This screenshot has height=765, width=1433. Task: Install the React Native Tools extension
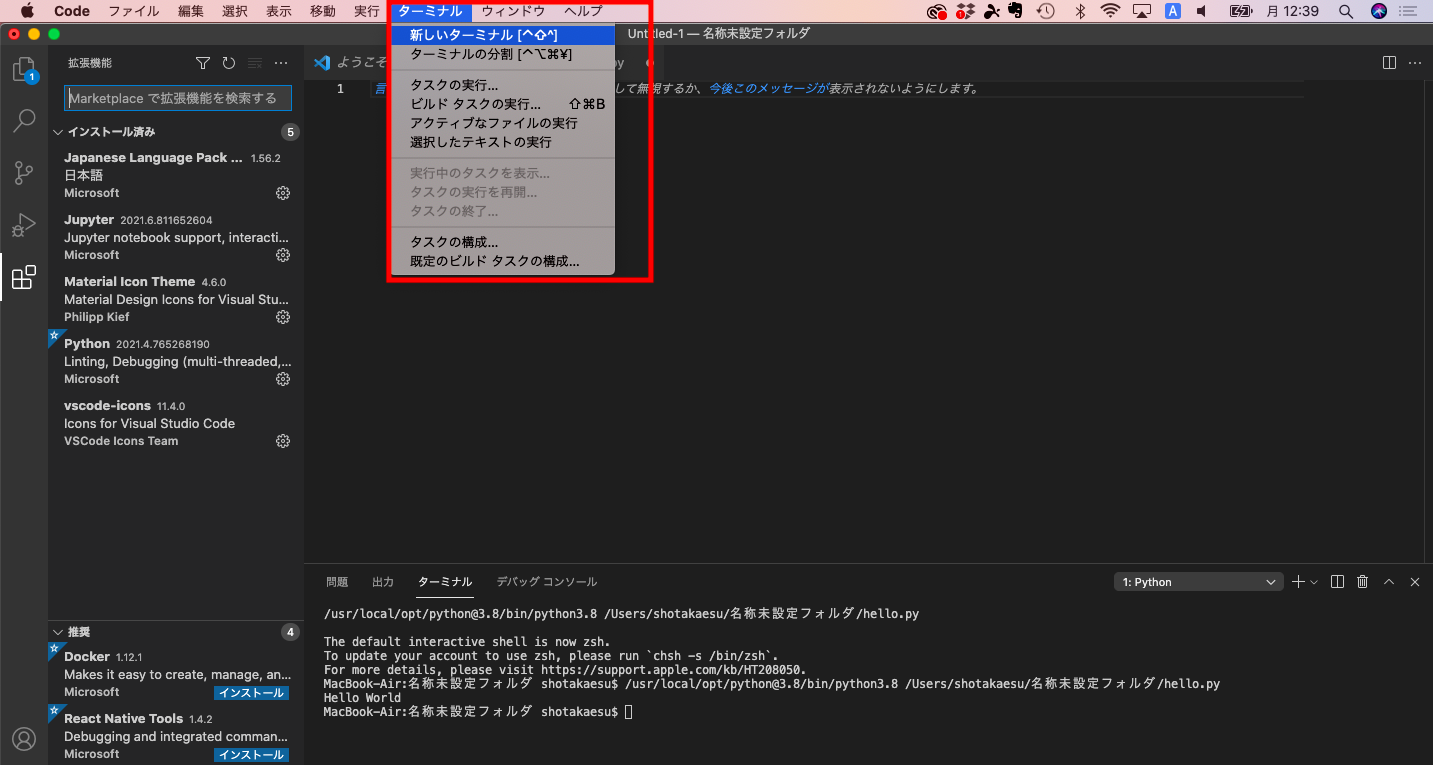click(x=252, y=755)
